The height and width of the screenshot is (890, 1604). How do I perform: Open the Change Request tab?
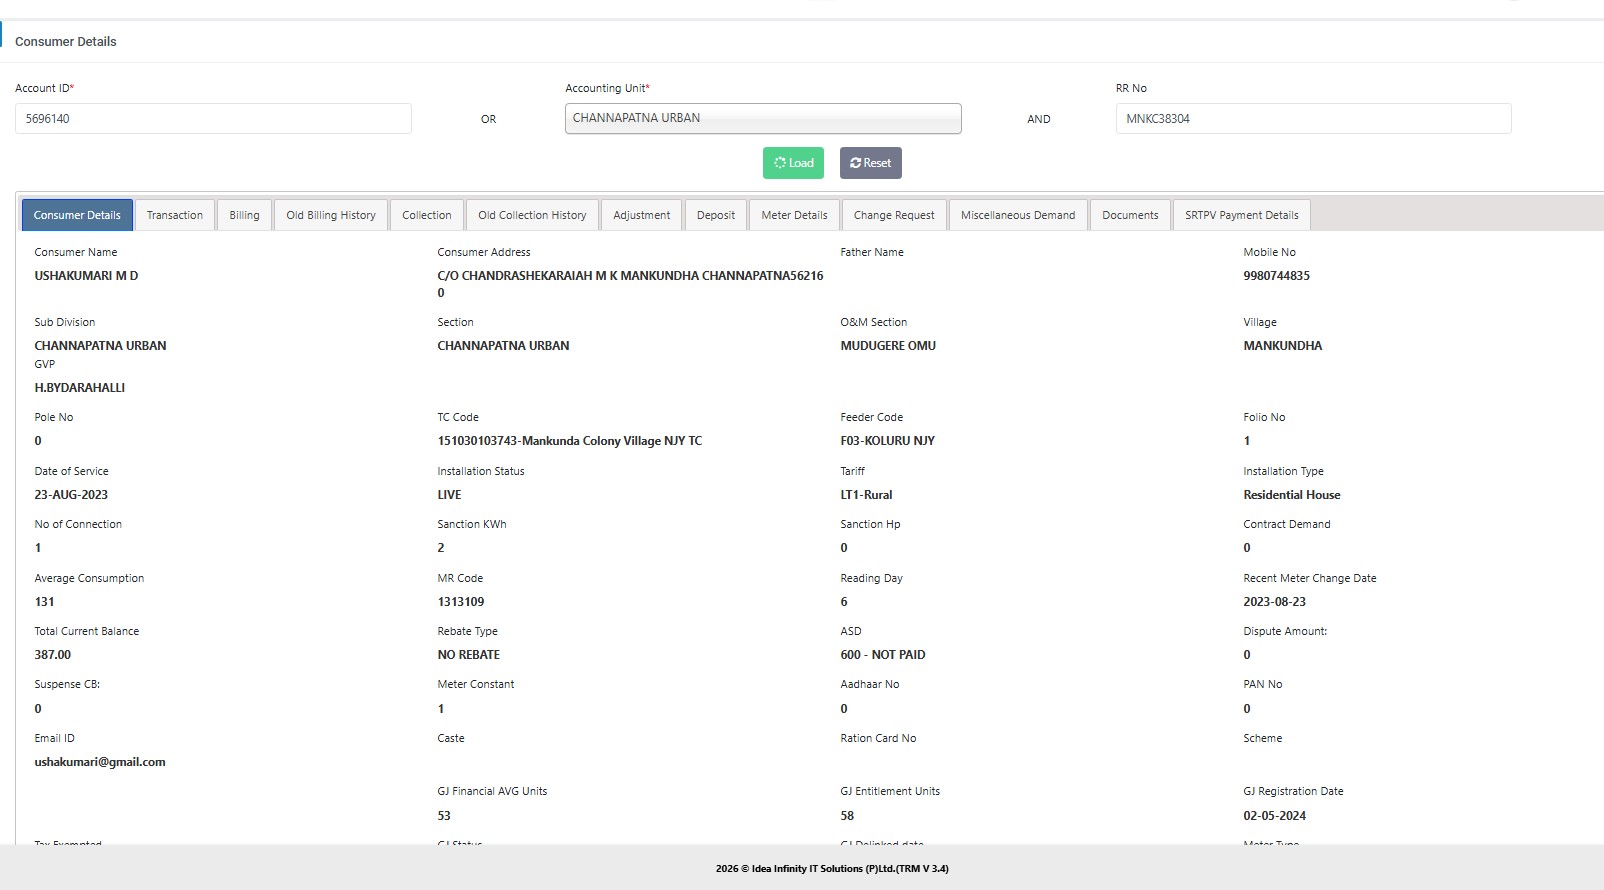[894, 215]
